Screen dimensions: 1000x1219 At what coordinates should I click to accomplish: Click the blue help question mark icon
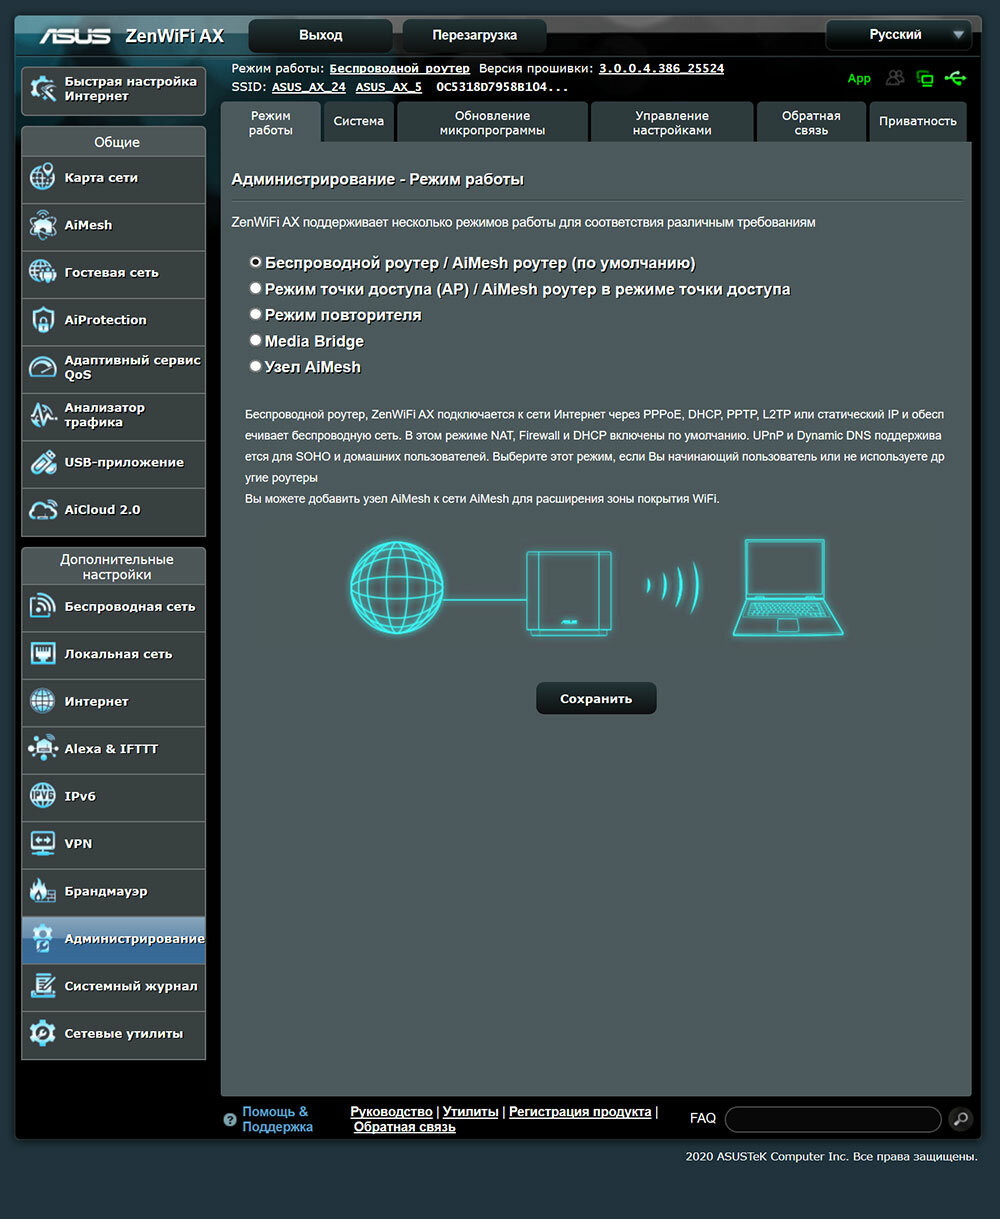pyautogui.click(x=230, y=1120)
